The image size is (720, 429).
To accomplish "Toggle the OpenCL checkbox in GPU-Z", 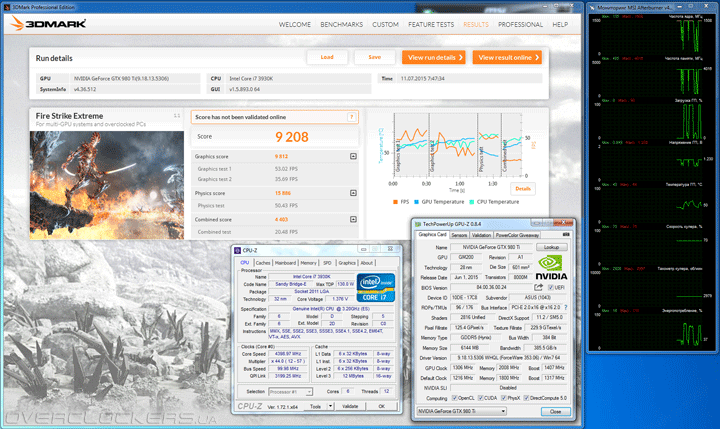I will click(454, 398).
